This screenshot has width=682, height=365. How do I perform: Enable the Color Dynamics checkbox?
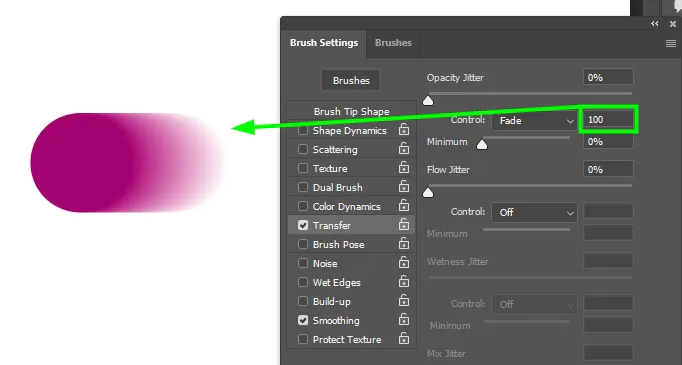(x=303, y=206)
